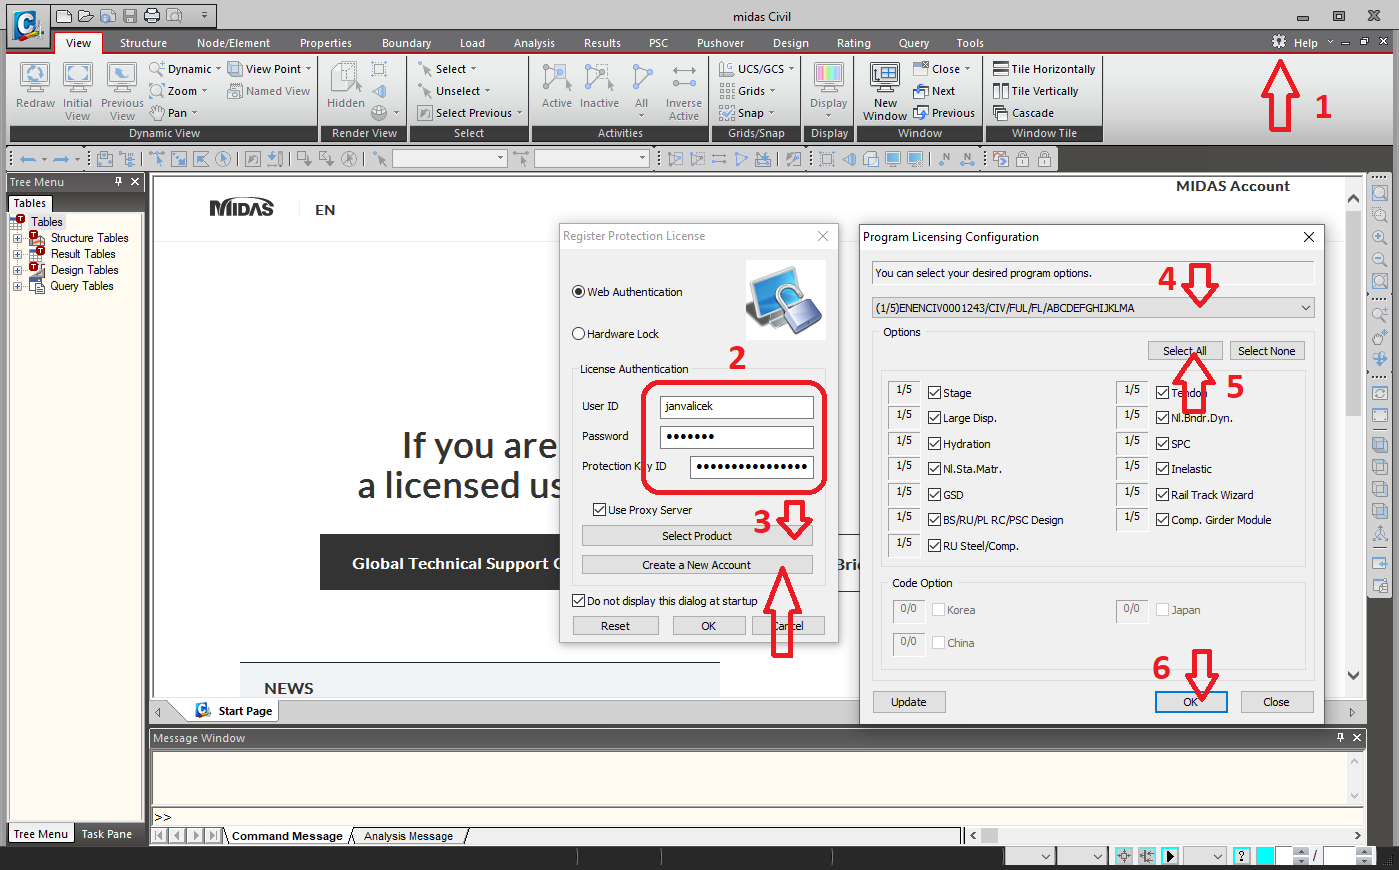Click the Select All options button
1399x870 pixels.
pyautogui.click(x=1184, y=351)
